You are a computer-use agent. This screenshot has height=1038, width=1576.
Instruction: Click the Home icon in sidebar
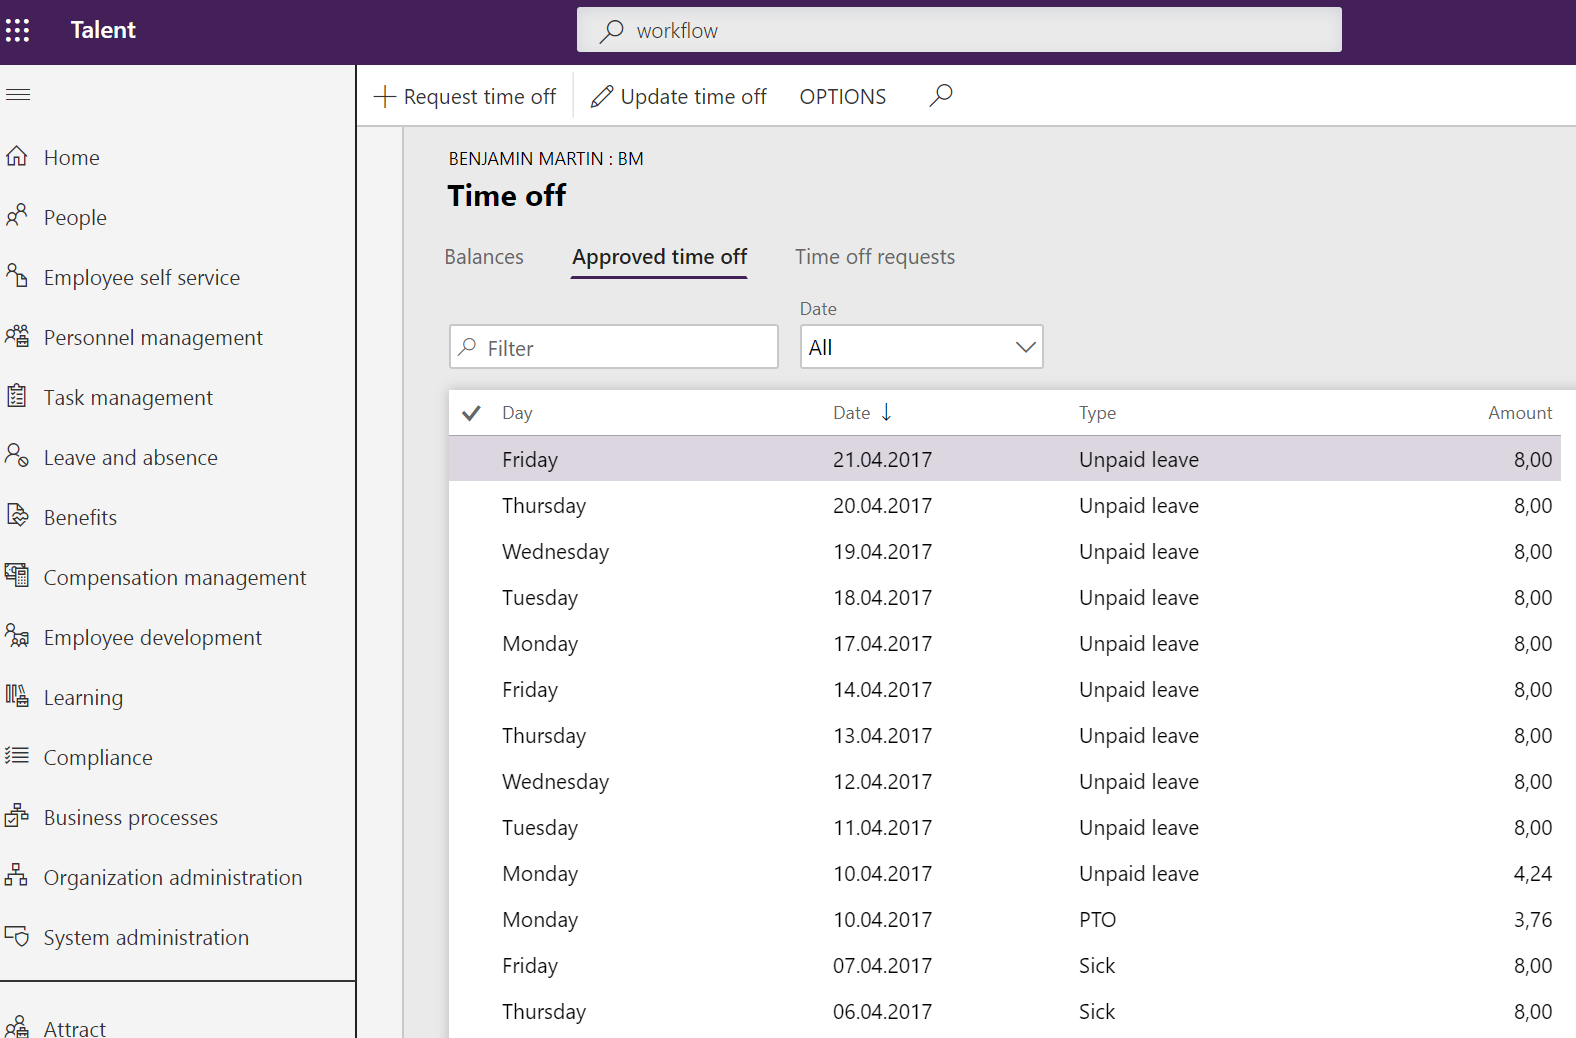tap(17, 157)
